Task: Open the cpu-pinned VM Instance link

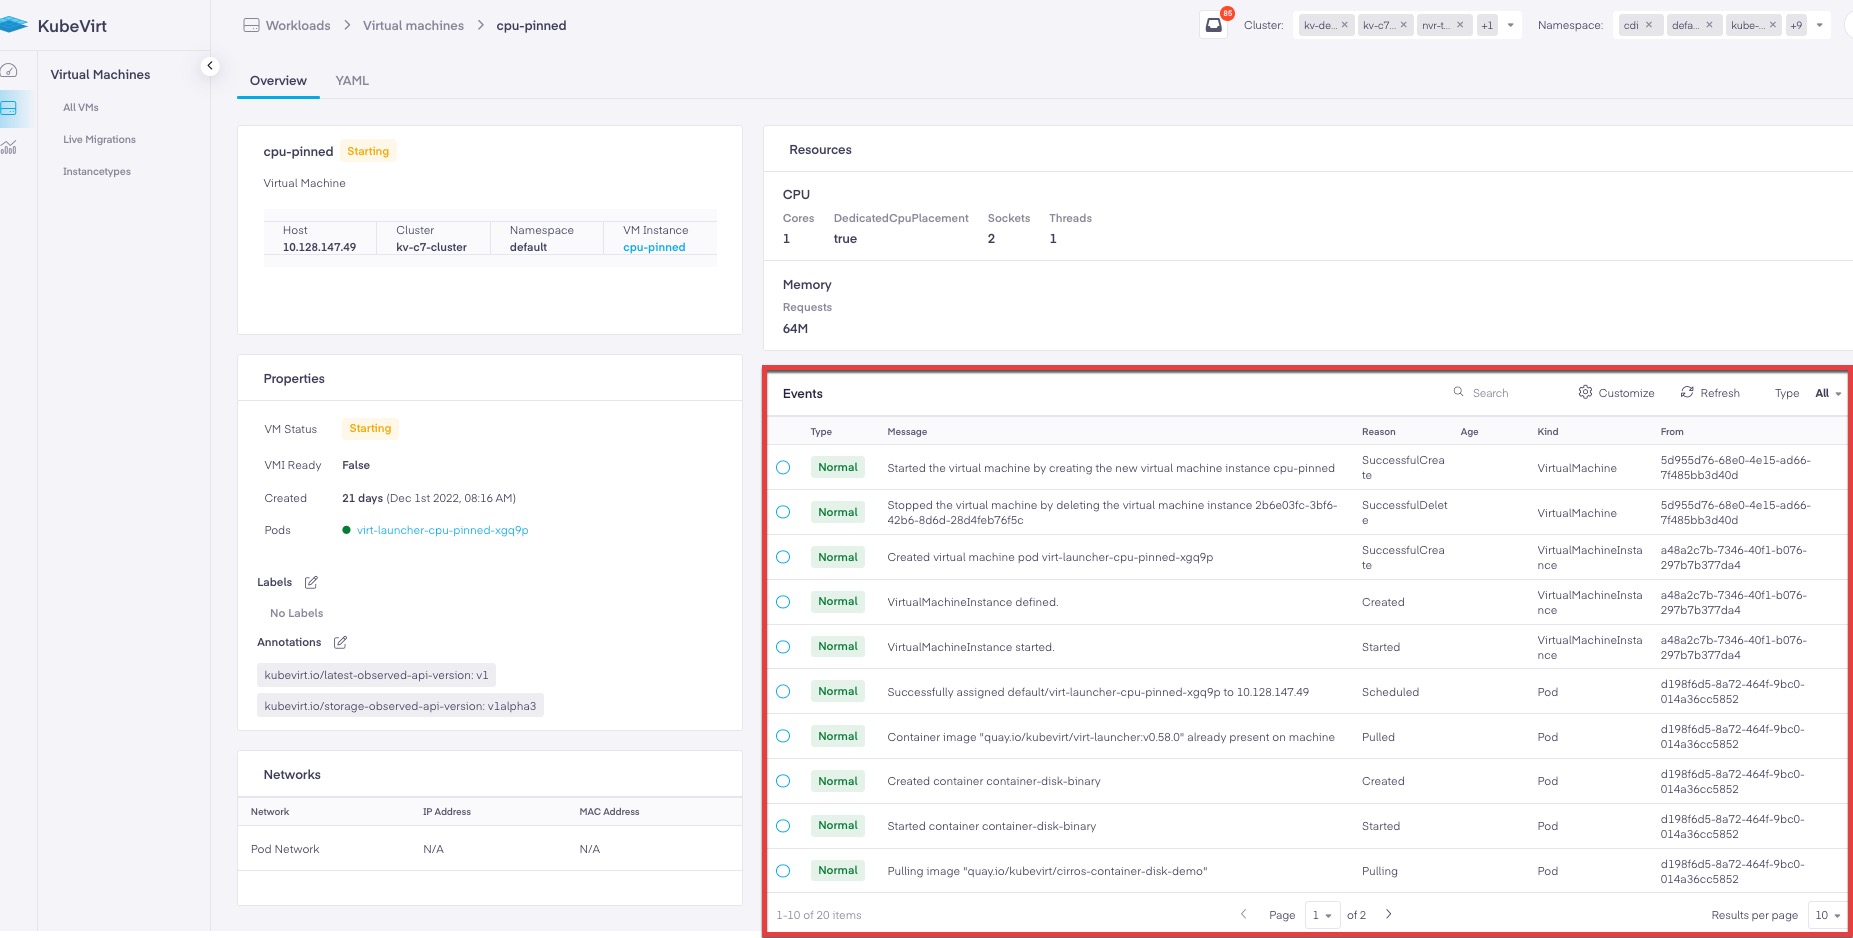Action: [x=654, y=247]
